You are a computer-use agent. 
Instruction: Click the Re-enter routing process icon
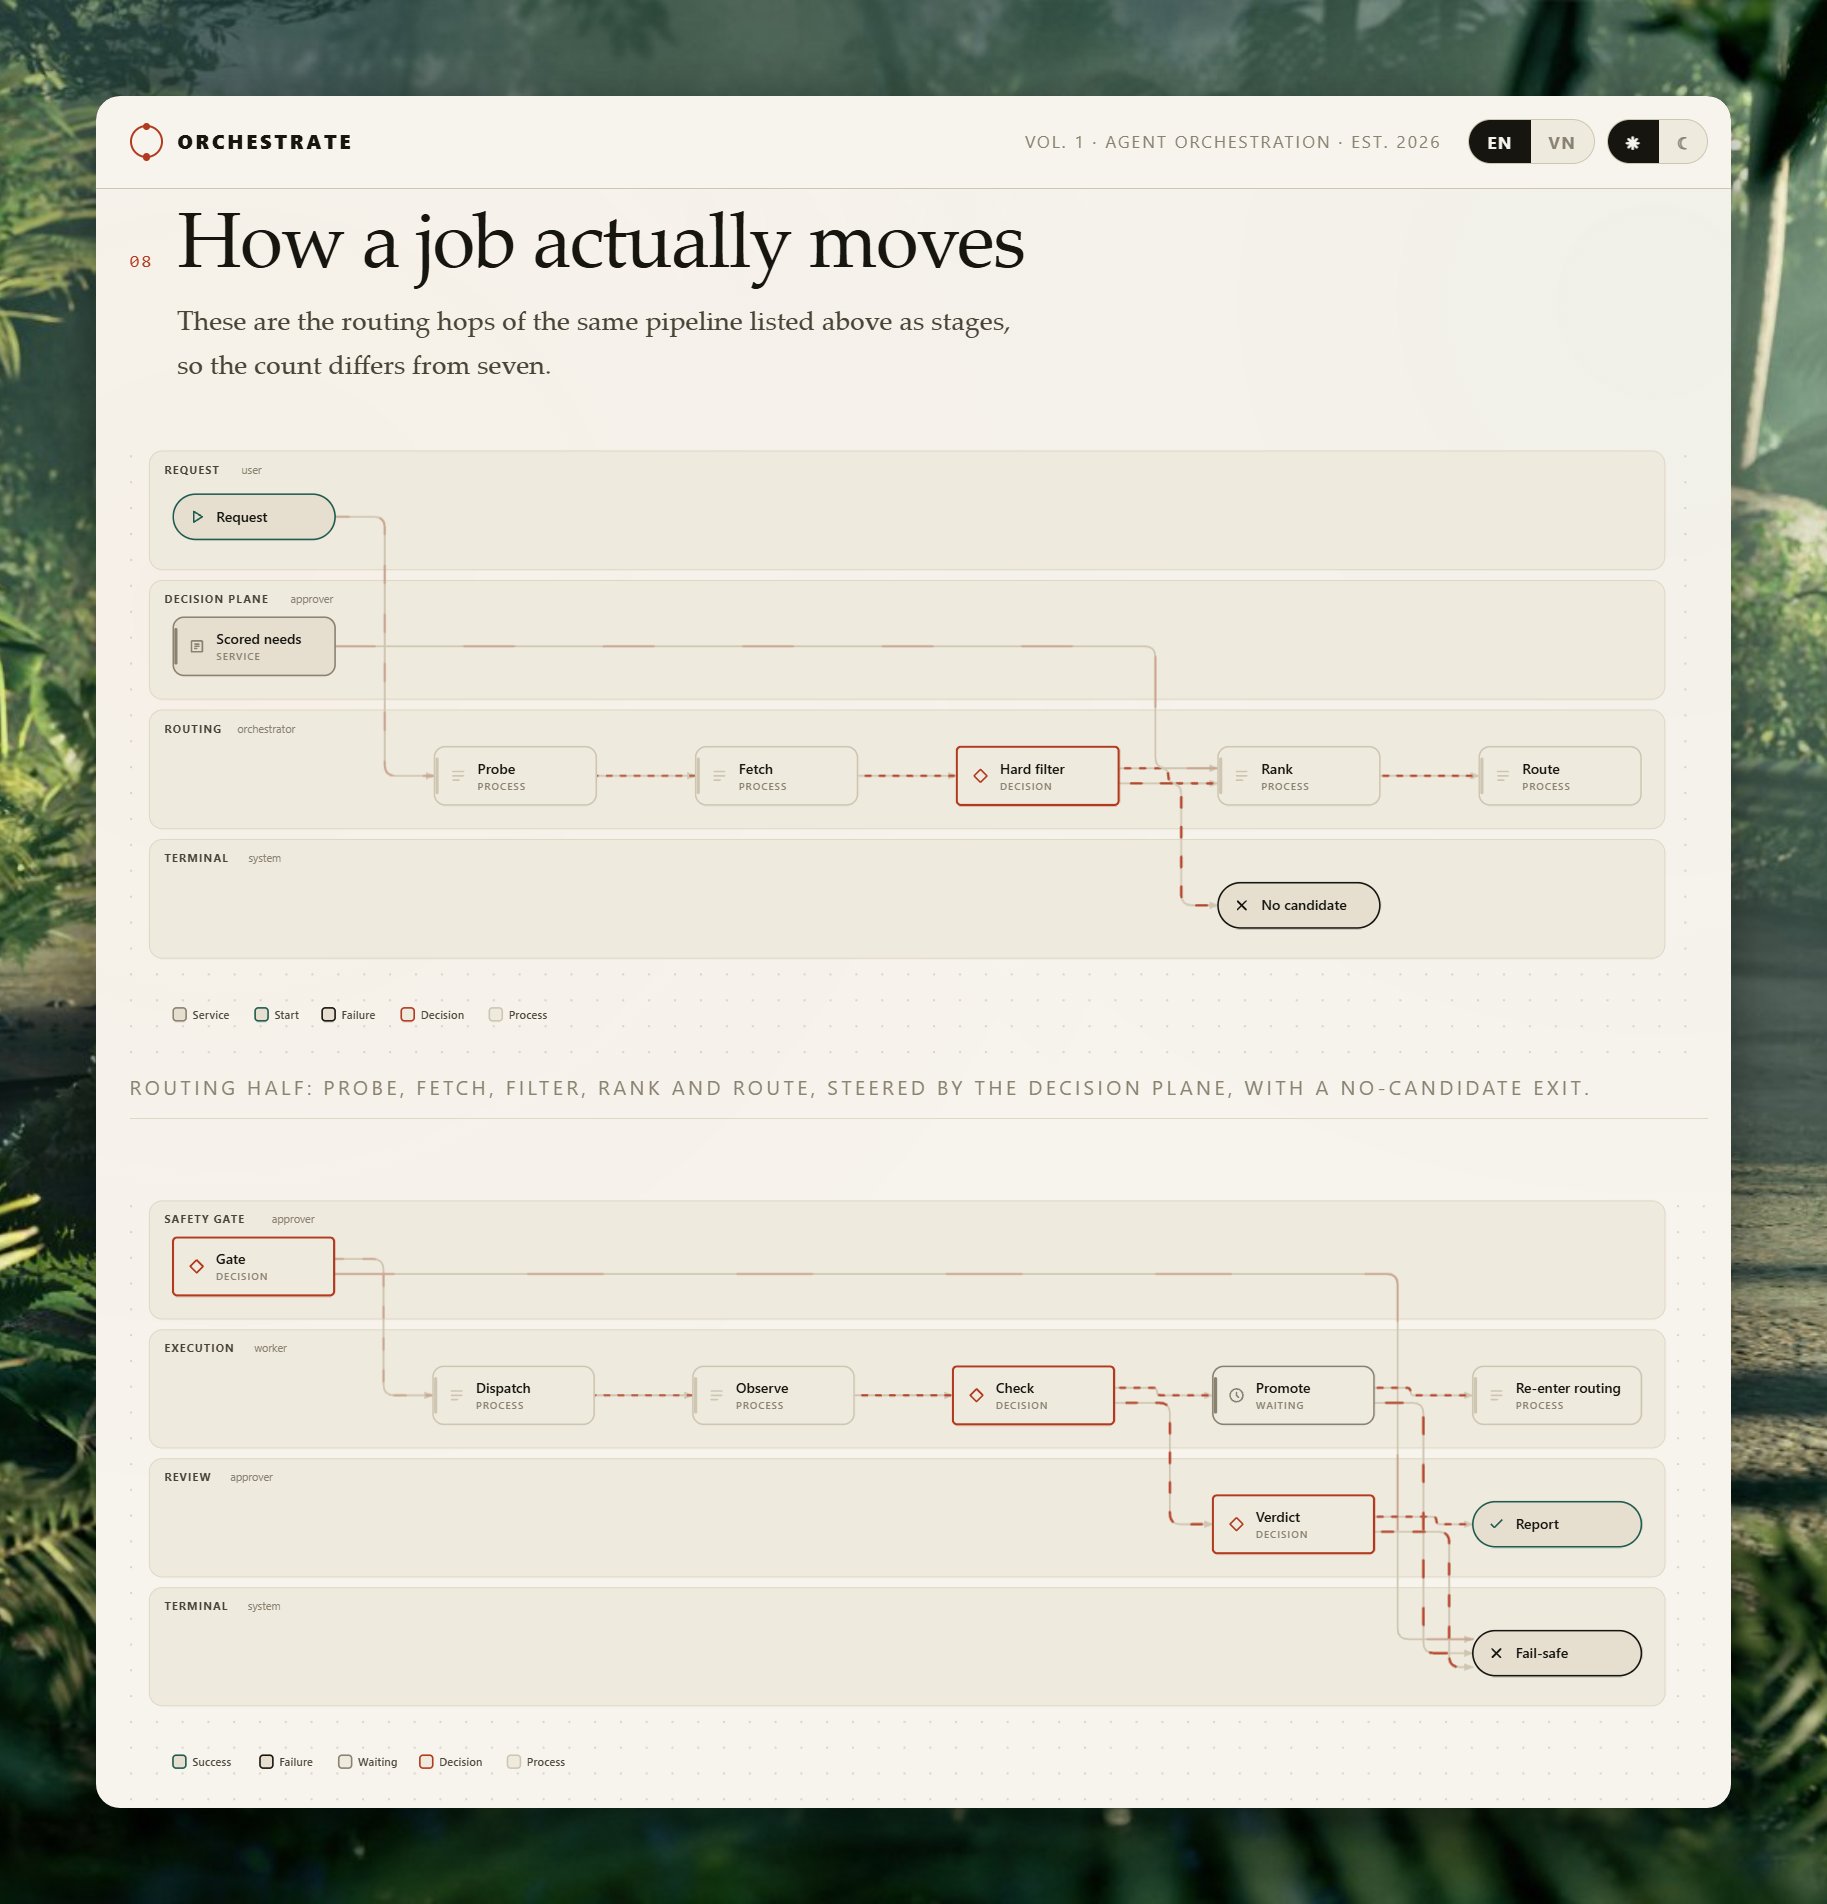coord(1496,1395)
